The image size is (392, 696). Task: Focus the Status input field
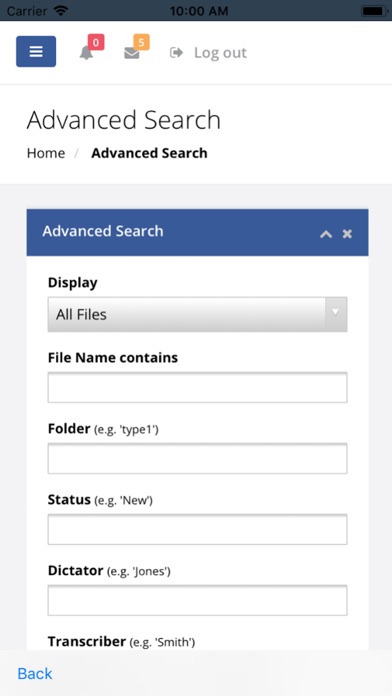click(x=198, y=530)
